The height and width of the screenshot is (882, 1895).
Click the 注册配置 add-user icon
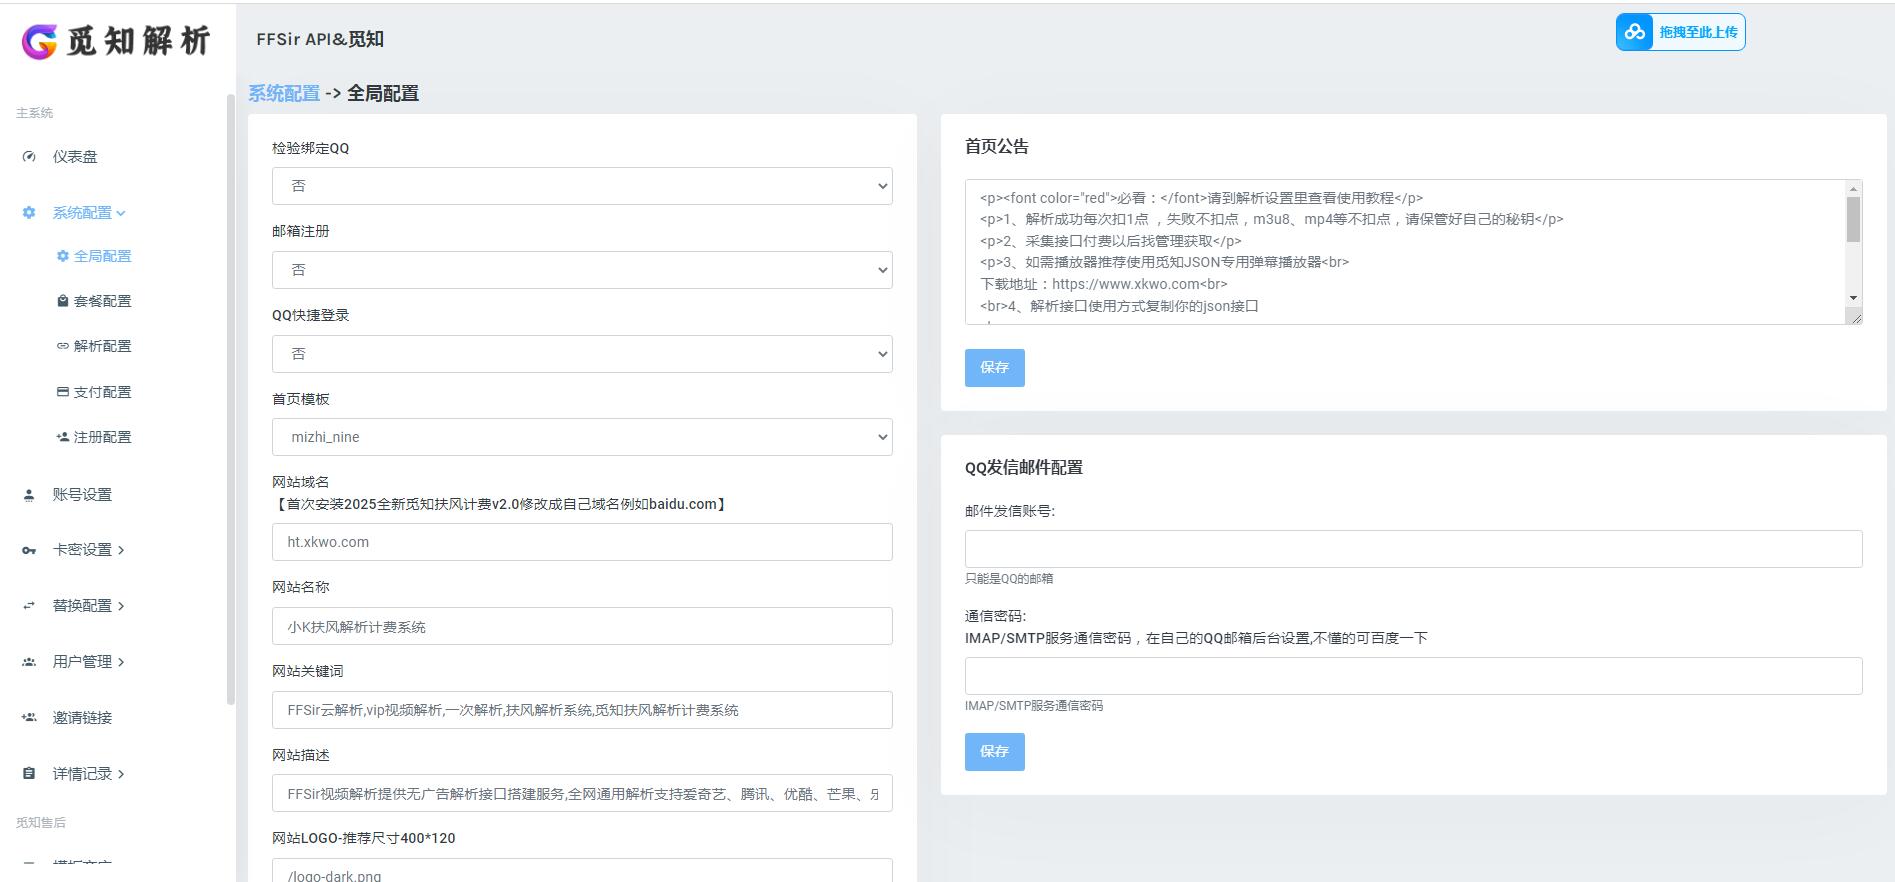click(x=63, y=437)
